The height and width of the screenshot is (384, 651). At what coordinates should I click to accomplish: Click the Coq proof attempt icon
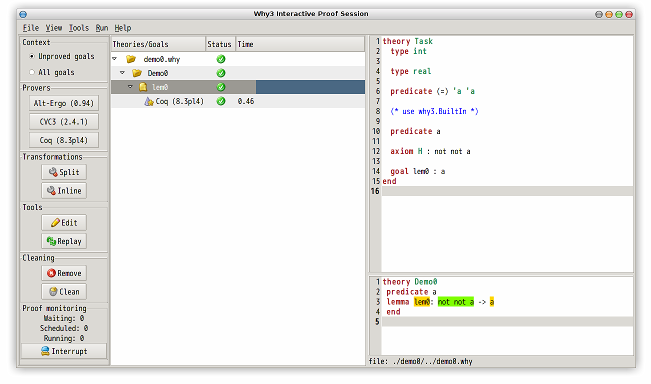click(x=149, y=101)
